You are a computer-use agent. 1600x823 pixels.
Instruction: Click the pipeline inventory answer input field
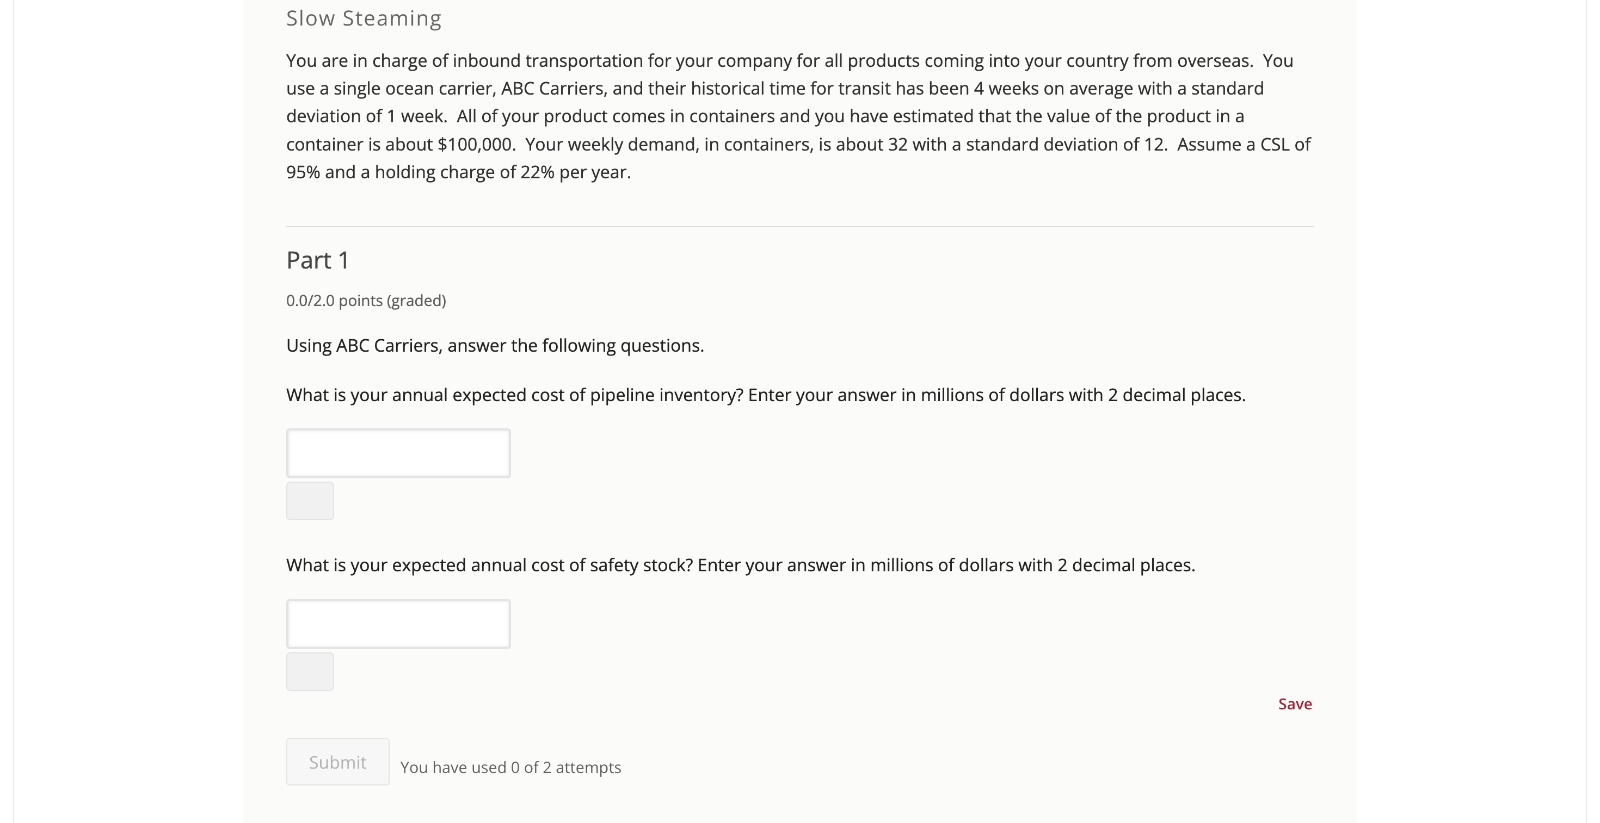[398, 453]
